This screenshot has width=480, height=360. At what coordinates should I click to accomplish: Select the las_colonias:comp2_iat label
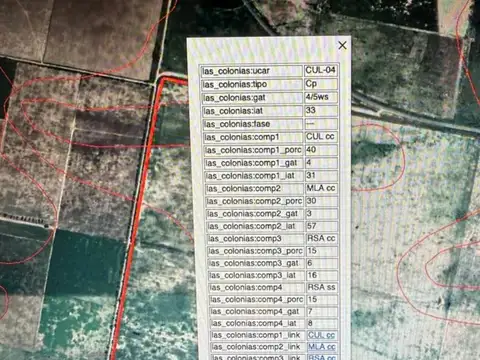tap(252, 226)
